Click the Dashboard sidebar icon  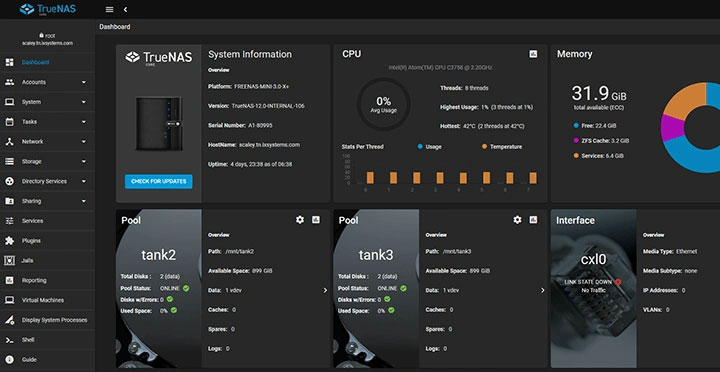[x=9, y=62]
